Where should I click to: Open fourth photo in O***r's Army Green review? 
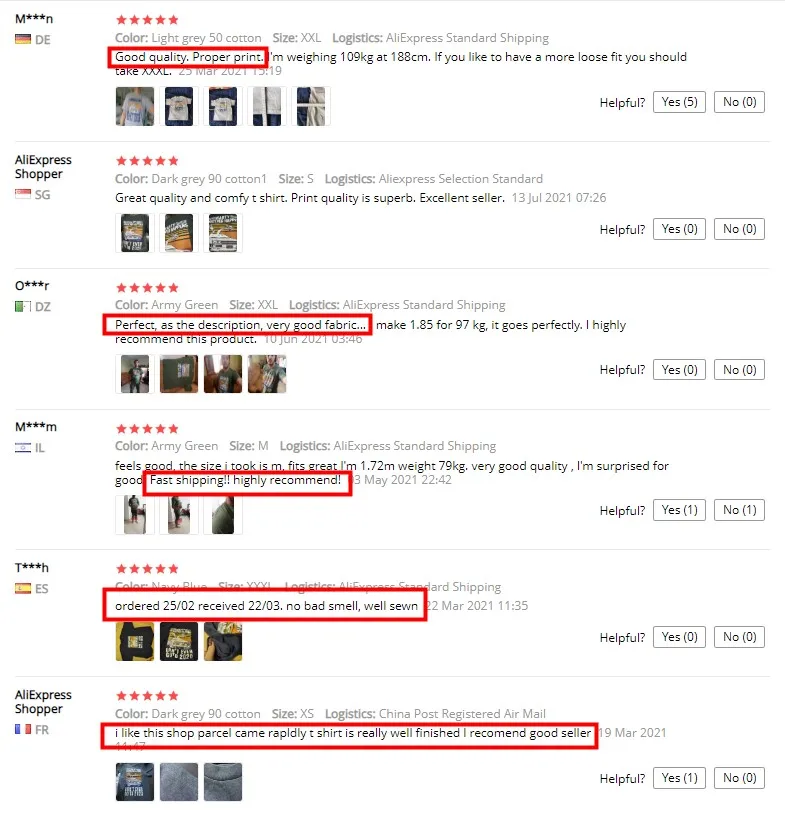click(267, 374)
